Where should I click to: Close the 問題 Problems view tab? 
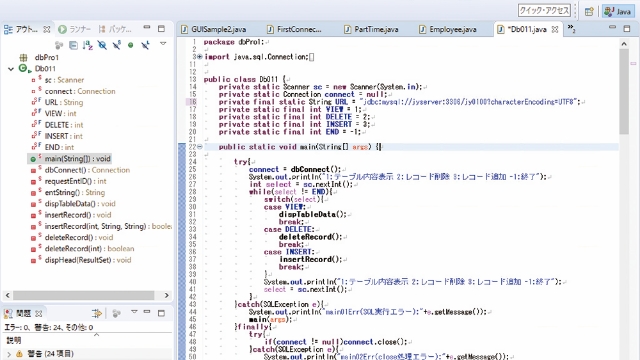point(39,313)
